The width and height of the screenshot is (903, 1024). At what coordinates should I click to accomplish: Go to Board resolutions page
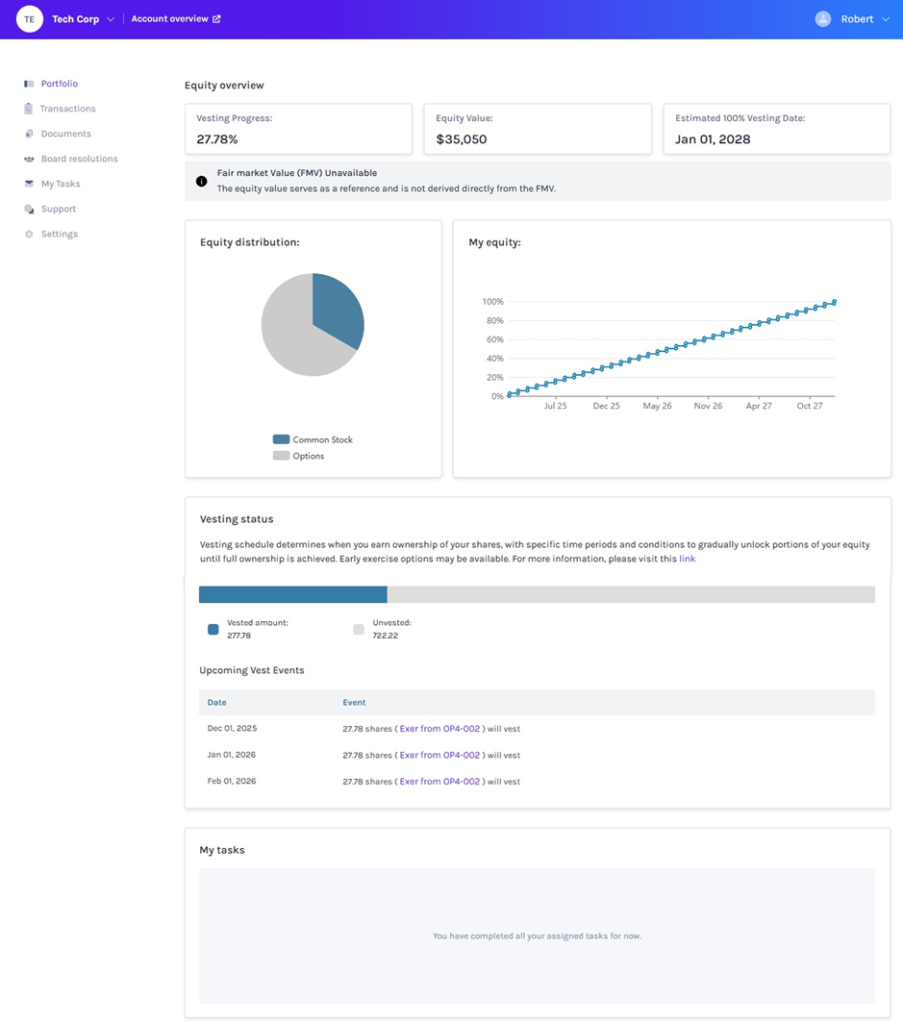click(79, 159)
